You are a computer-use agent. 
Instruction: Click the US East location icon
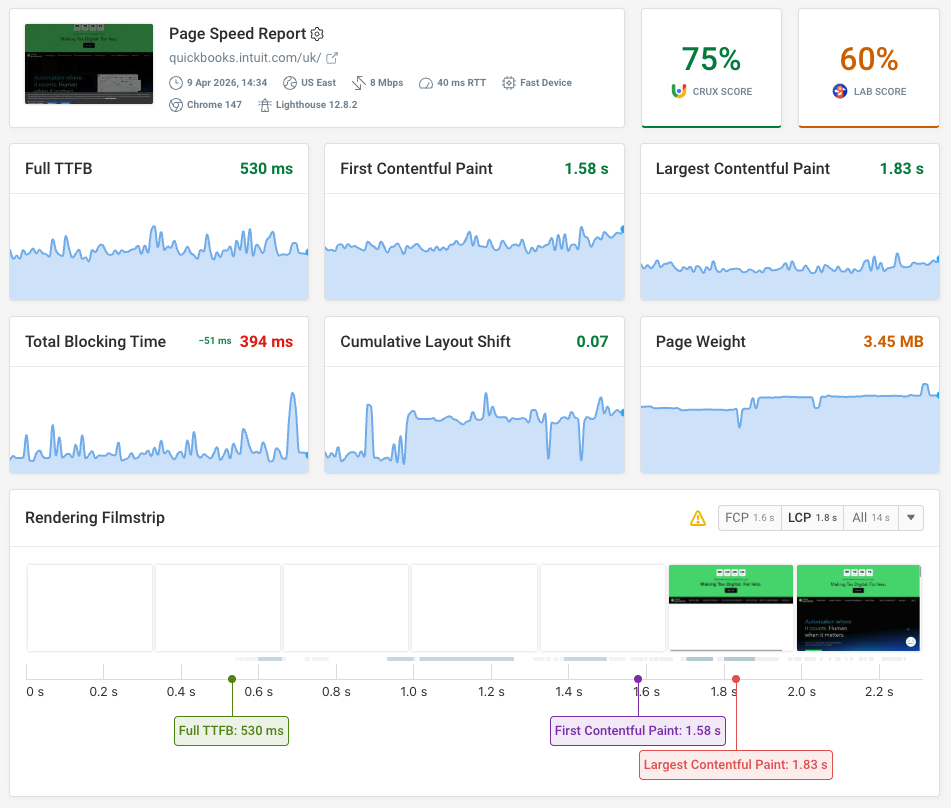click(x=289, y=83)
